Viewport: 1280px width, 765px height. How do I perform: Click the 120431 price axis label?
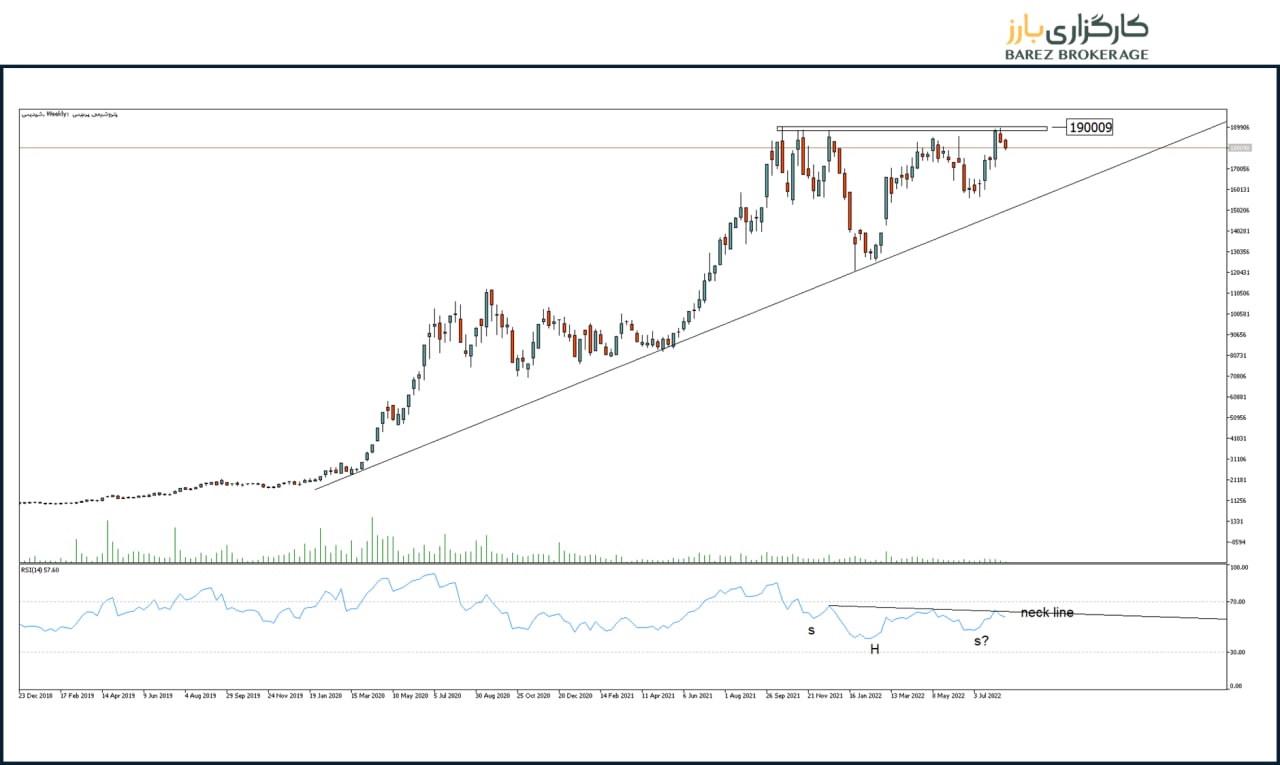pyautogui.click(x=1239, y=273)
